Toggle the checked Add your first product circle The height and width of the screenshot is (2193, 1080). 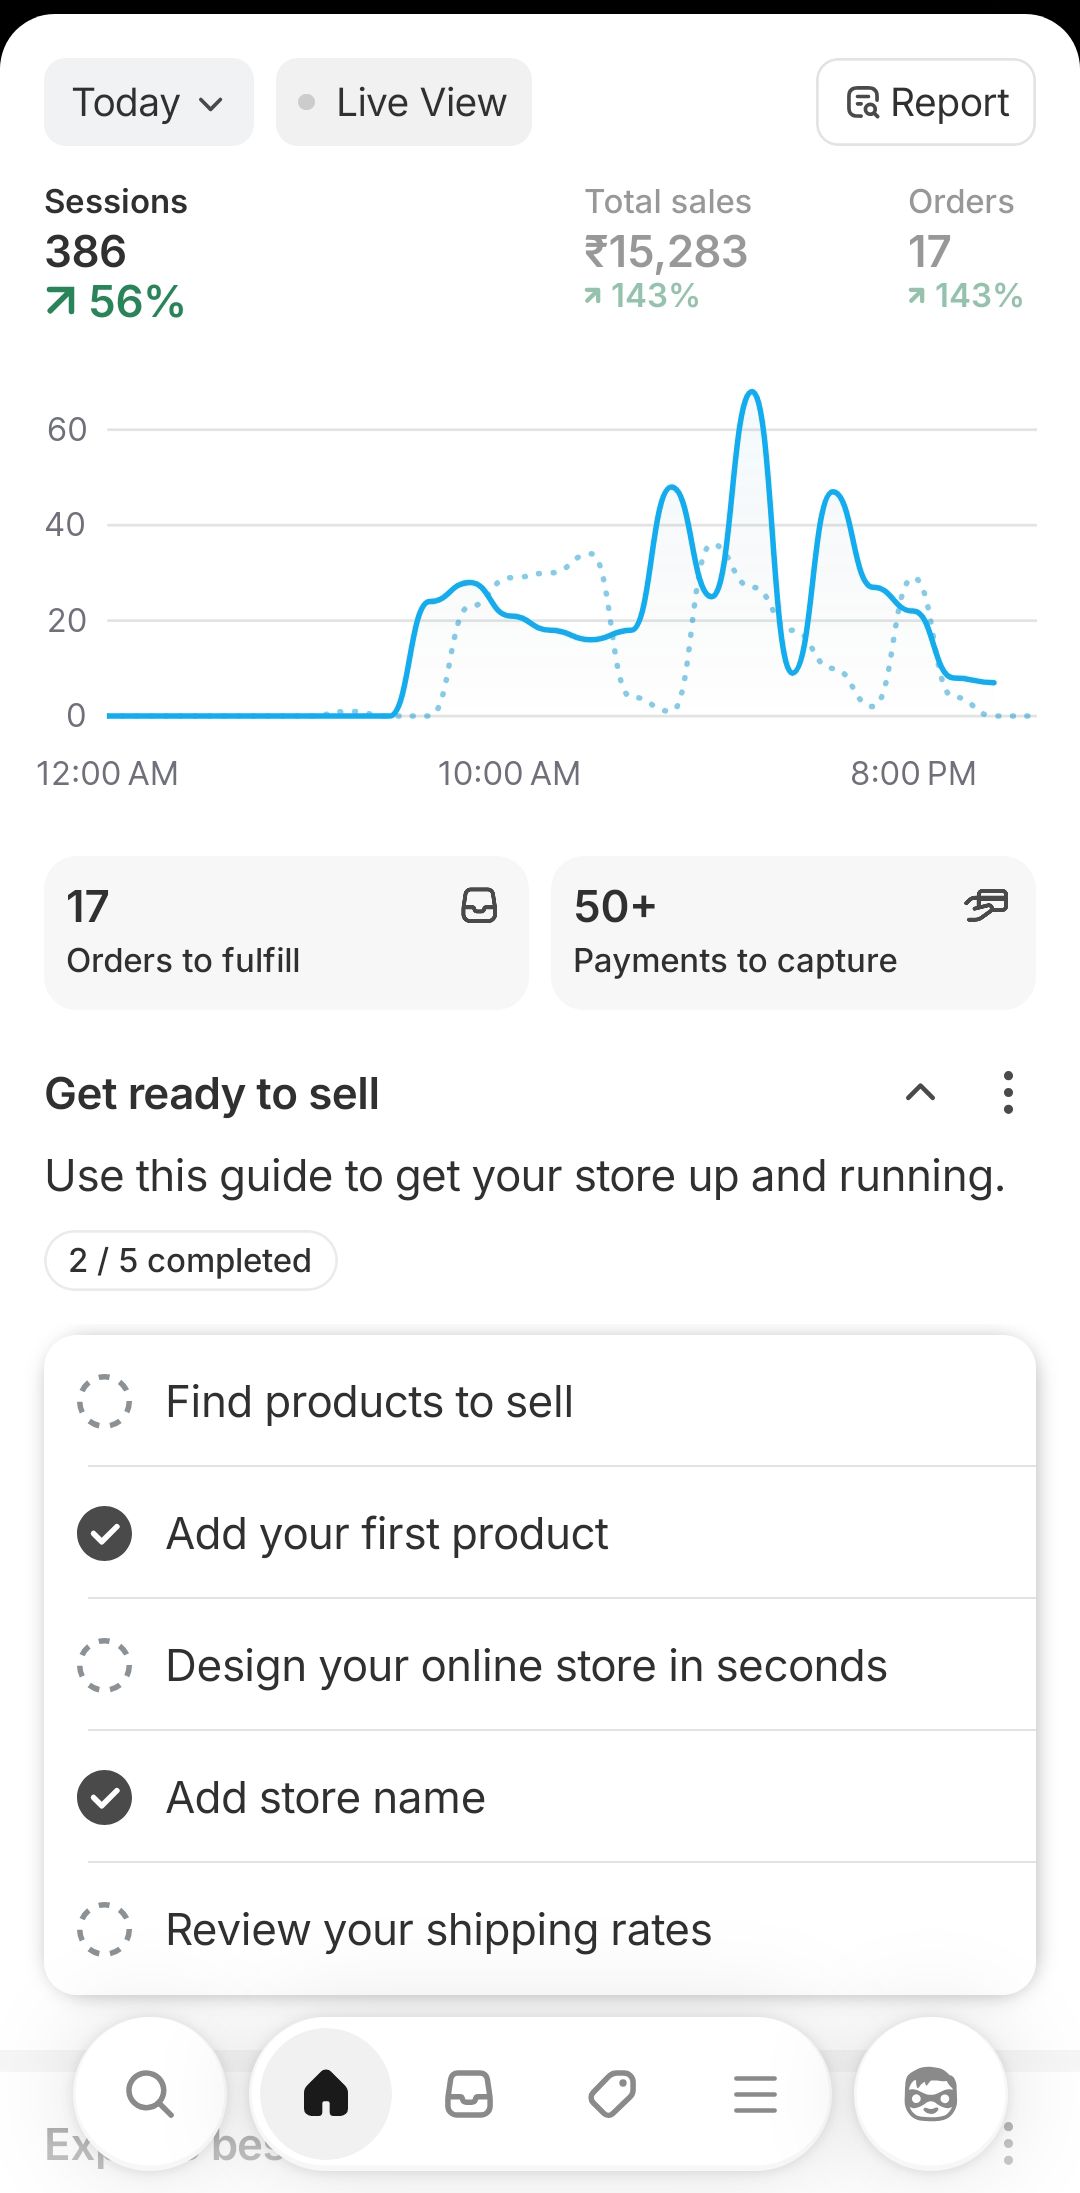(x=105, y=1533)
